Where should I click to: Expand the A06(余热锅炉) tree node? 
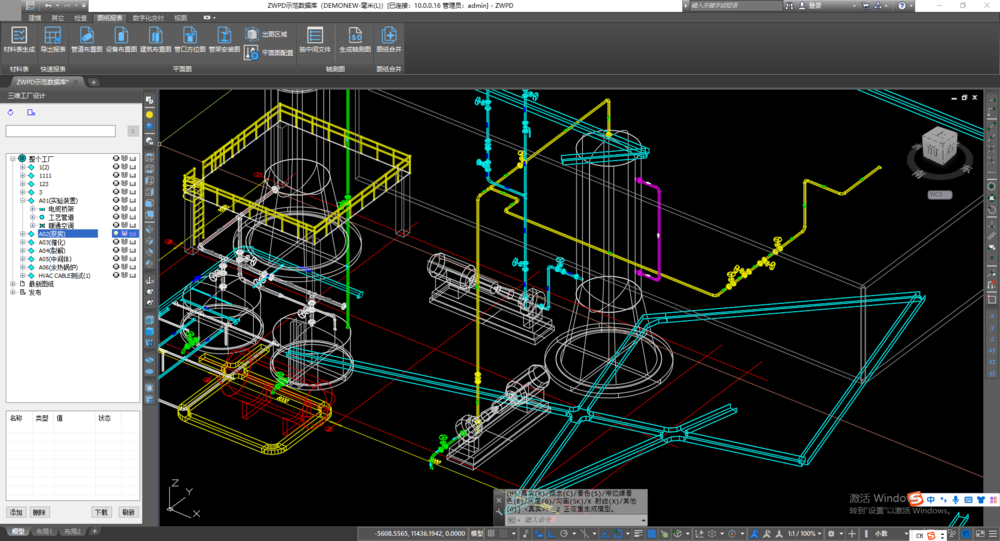coord(22,267)
